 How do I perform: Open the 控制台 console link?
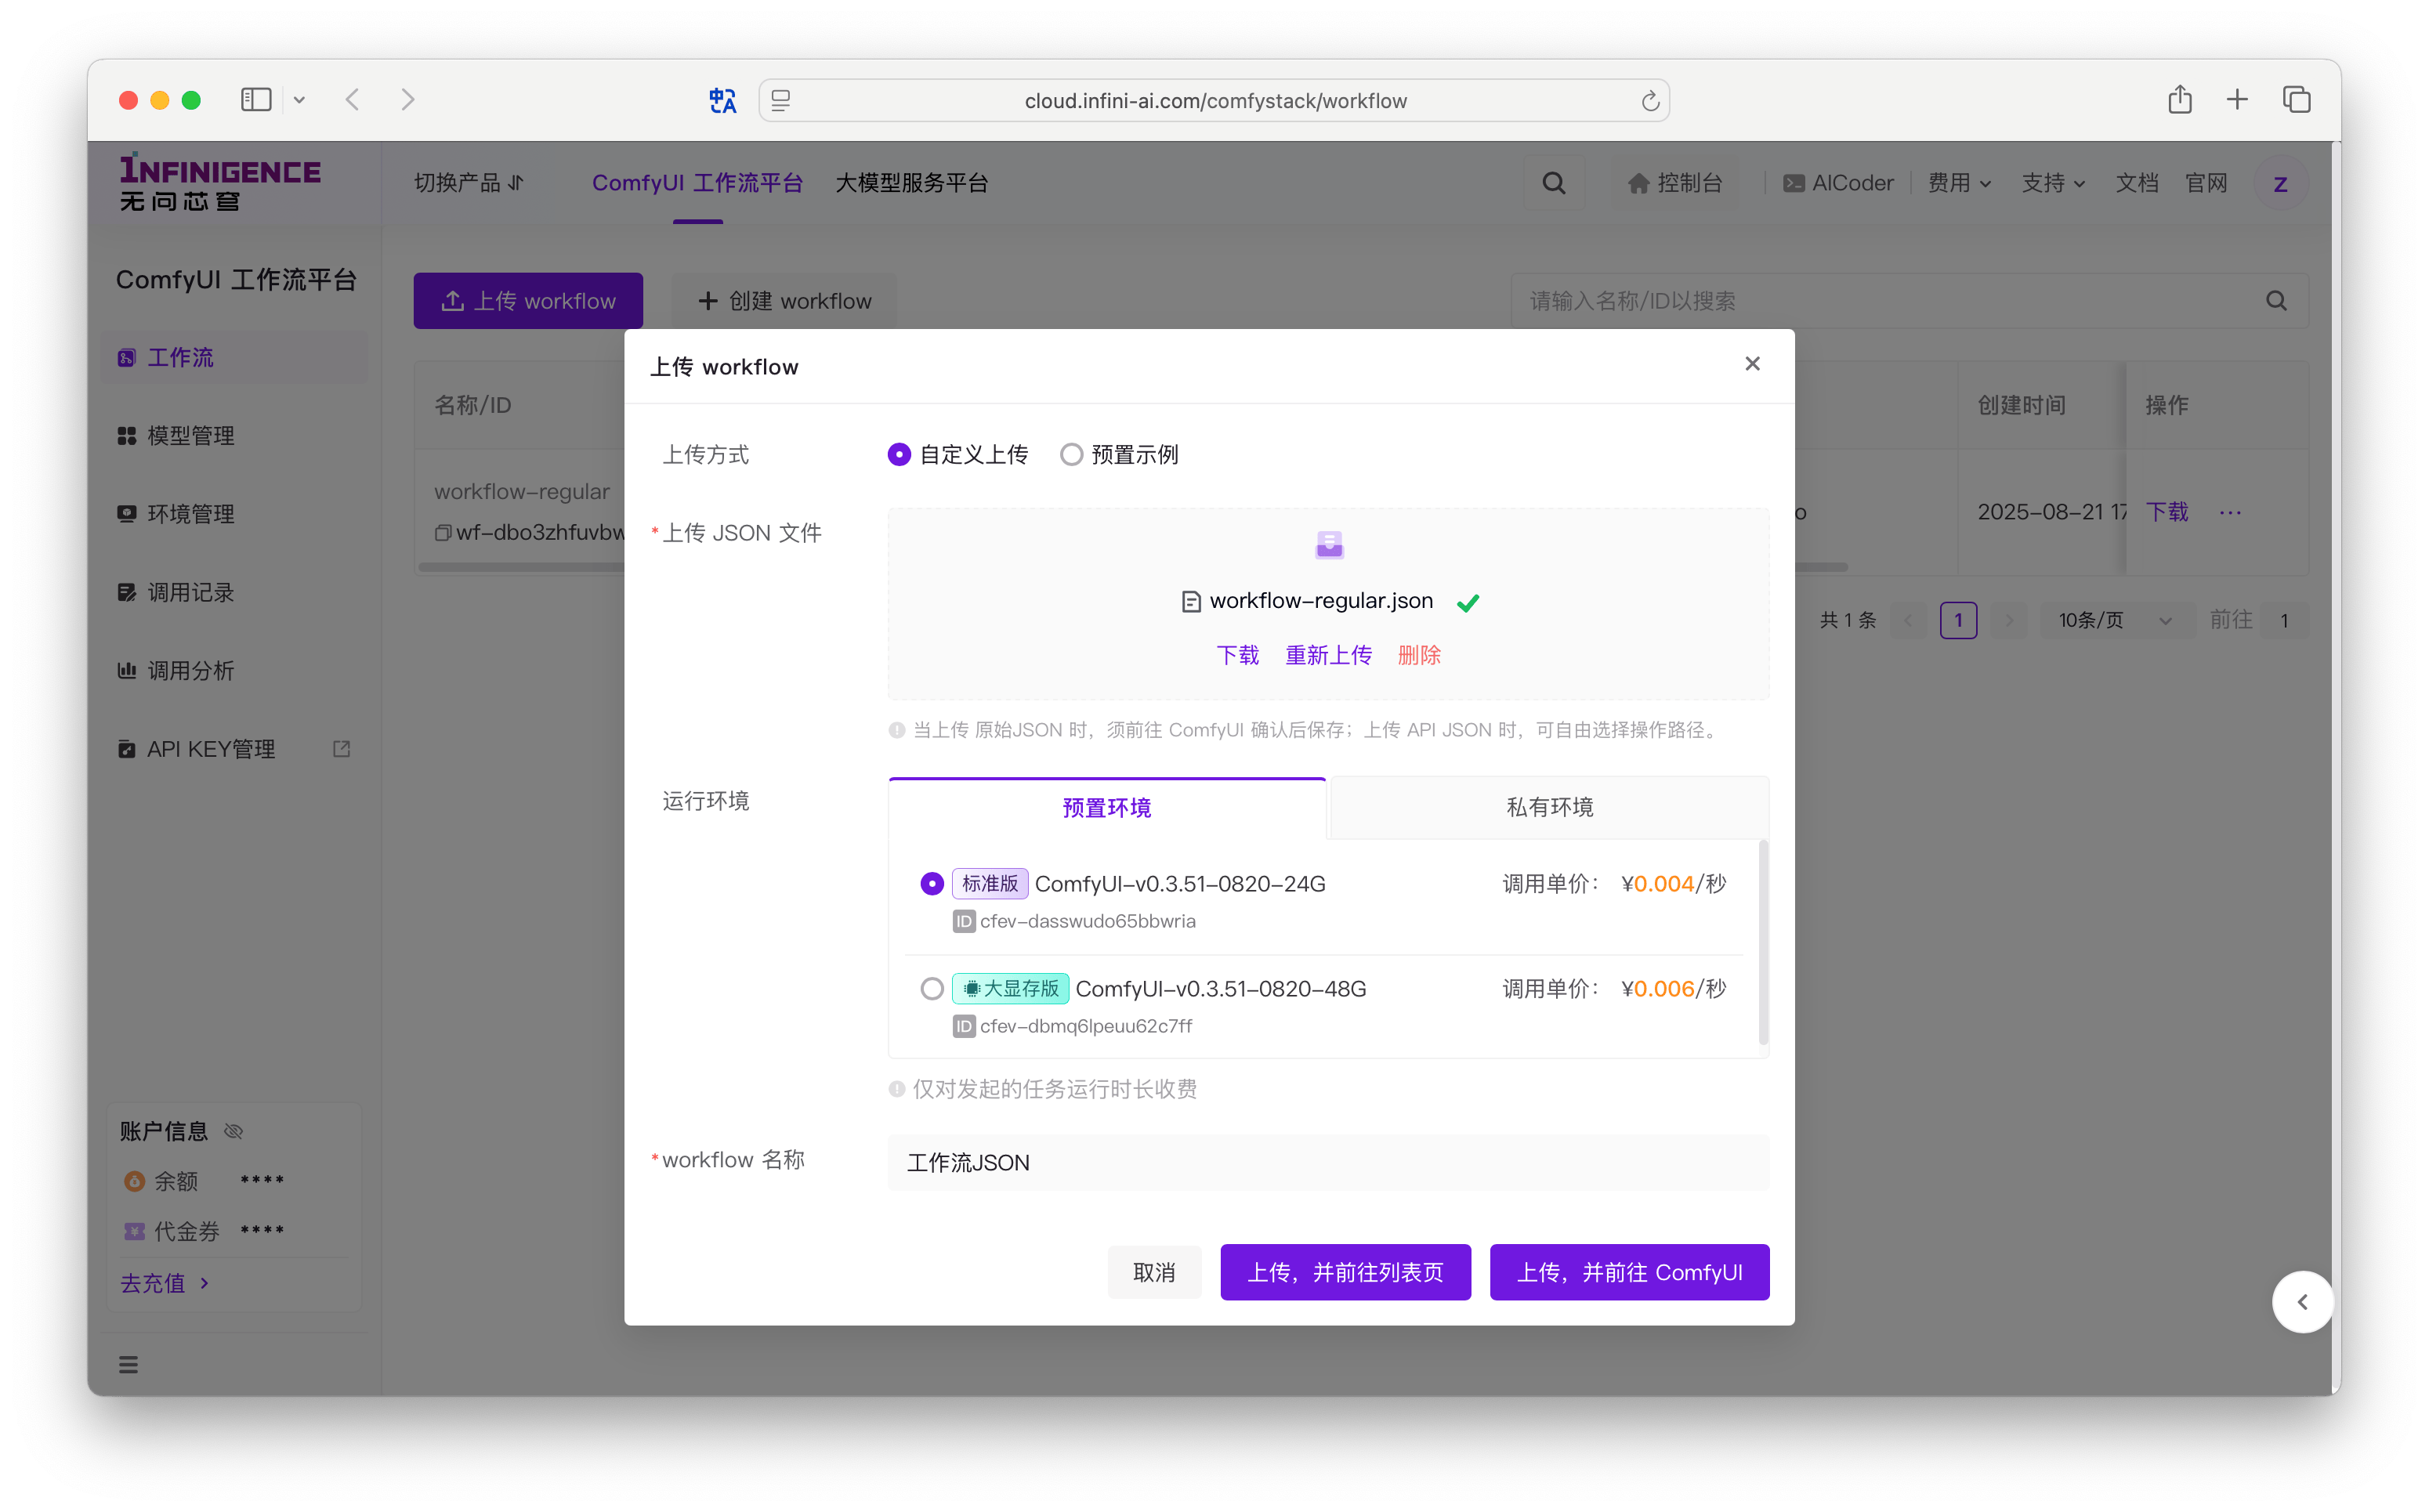coord(1676,183)
